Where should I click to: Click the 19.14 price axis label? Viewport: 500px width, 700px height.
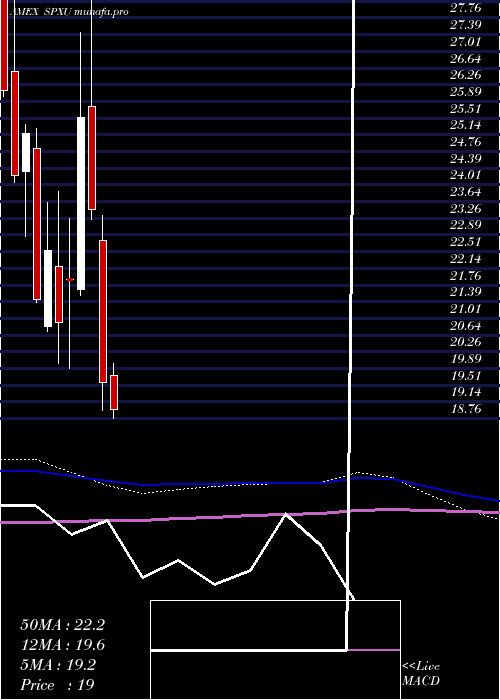tap(466, 392)
